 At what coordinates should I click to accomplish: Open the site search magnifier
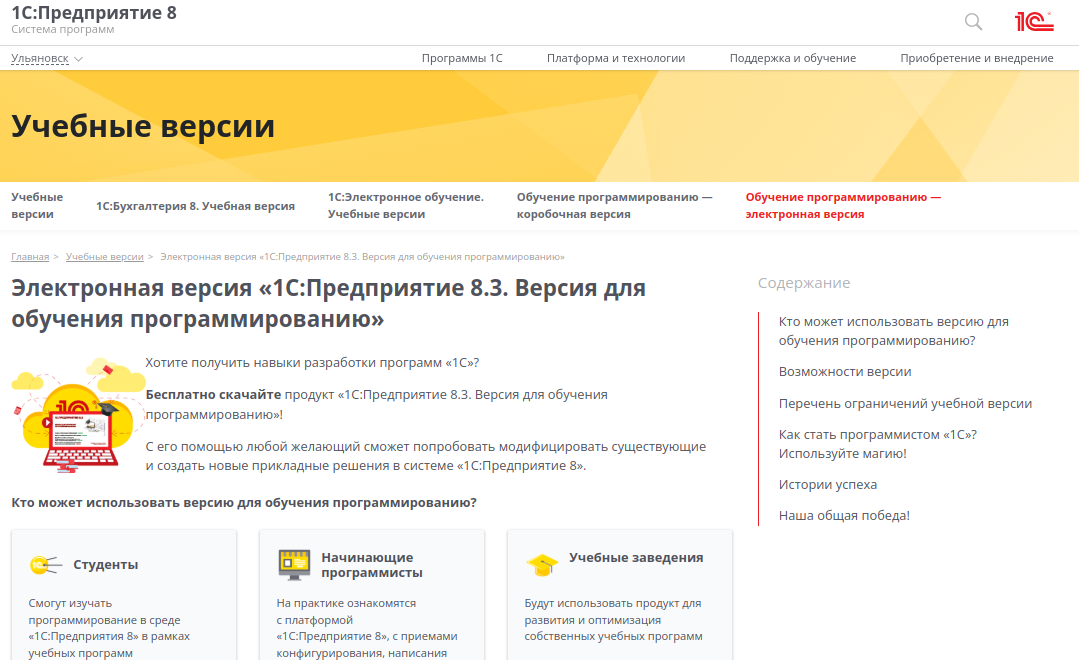[972, 21]
